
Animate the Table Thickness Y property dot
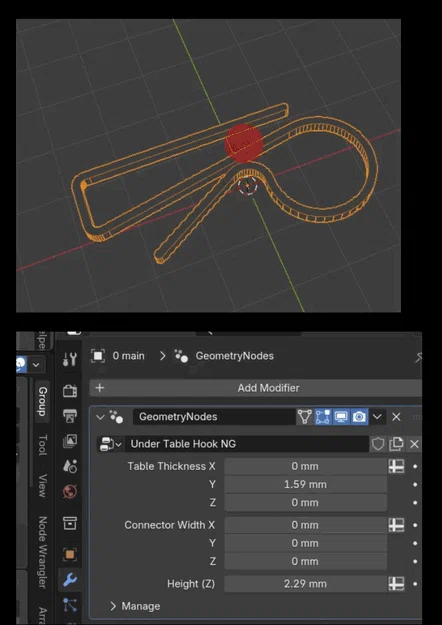[415, 485]
